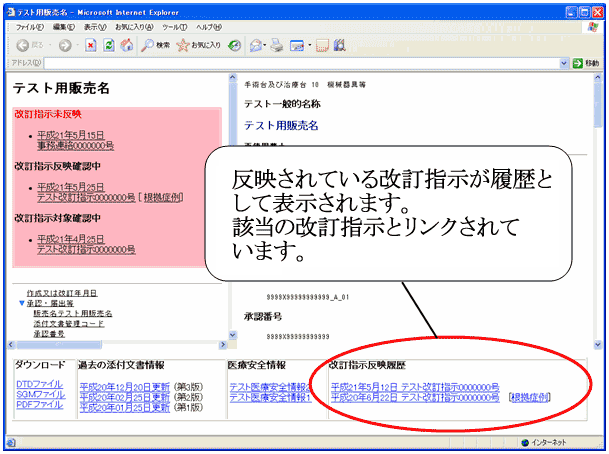609x454 pixels.
Task: Open the ファイル(F) menu
Action: point(30,27)
